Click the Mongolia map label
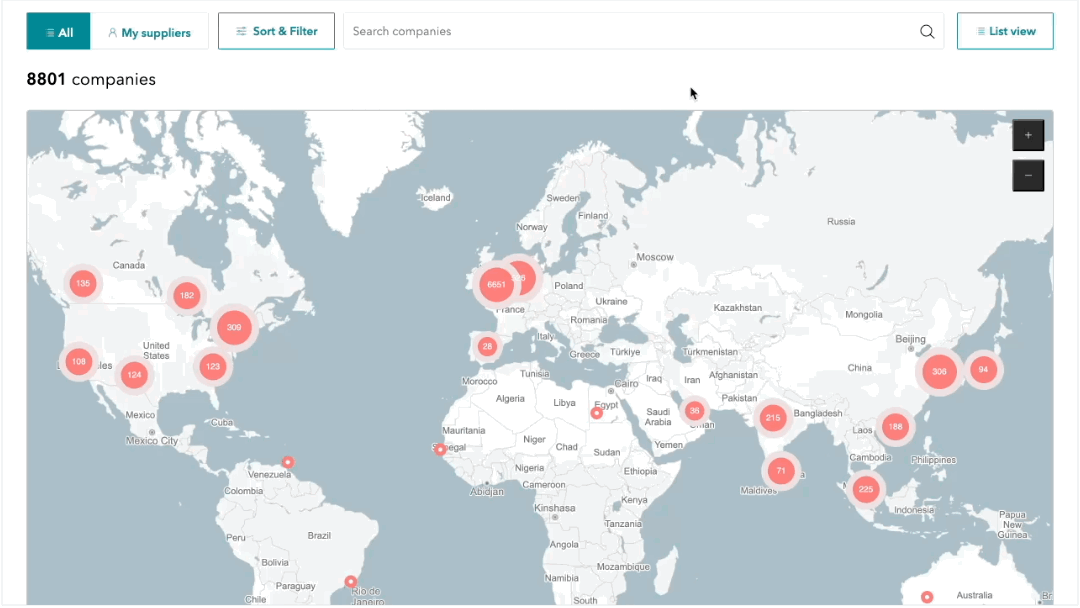This screenshot has height=608, width=1080. tap(864, 315)
